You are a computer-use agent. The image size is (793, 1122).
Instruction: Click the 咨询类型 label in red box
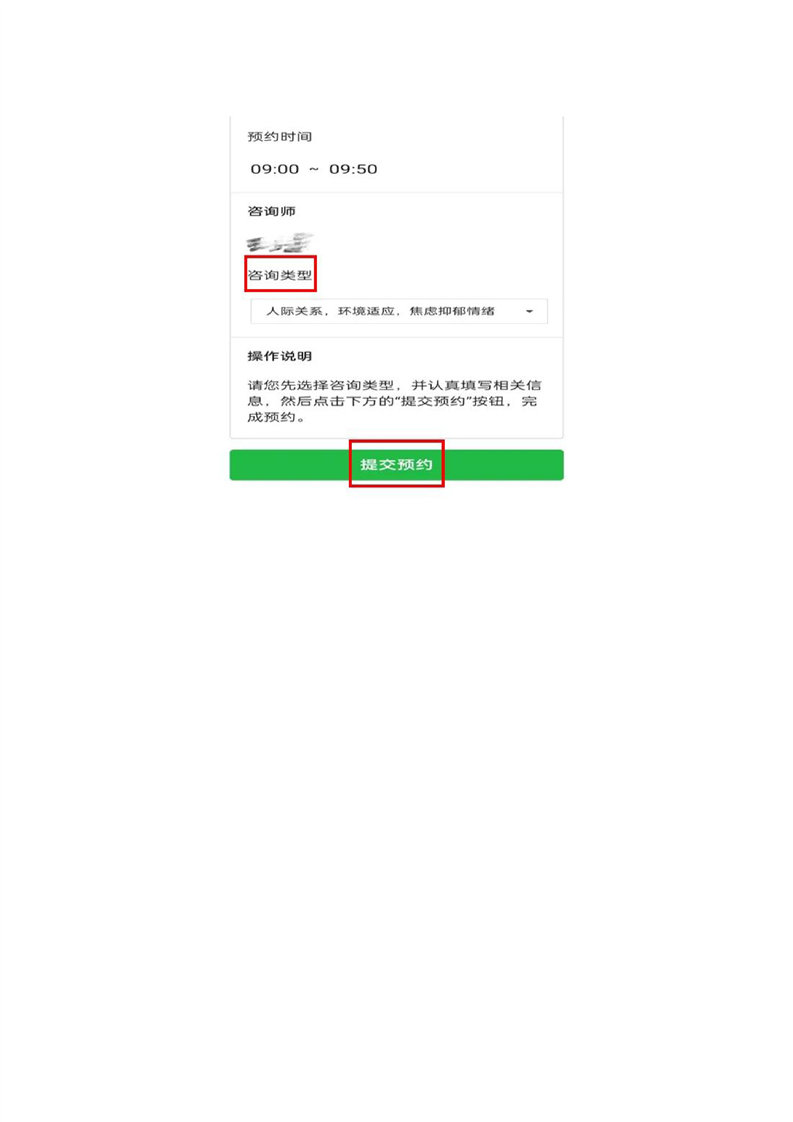pyautogui.click(x=280, y=275)
